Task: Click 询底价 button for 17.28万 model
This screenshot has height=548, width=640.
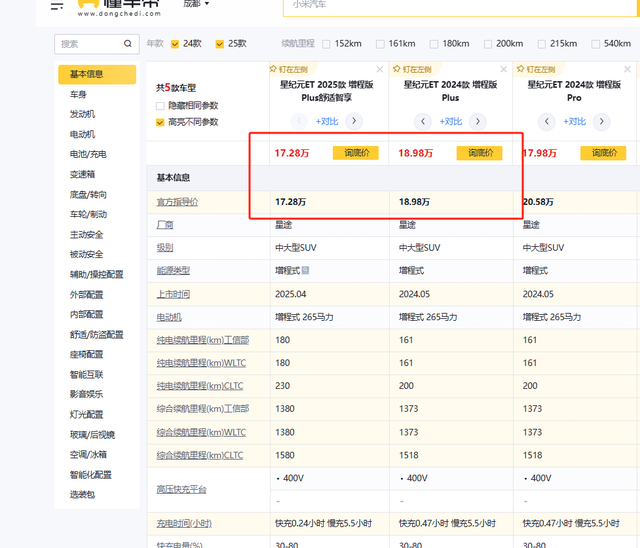Action: 356,153
